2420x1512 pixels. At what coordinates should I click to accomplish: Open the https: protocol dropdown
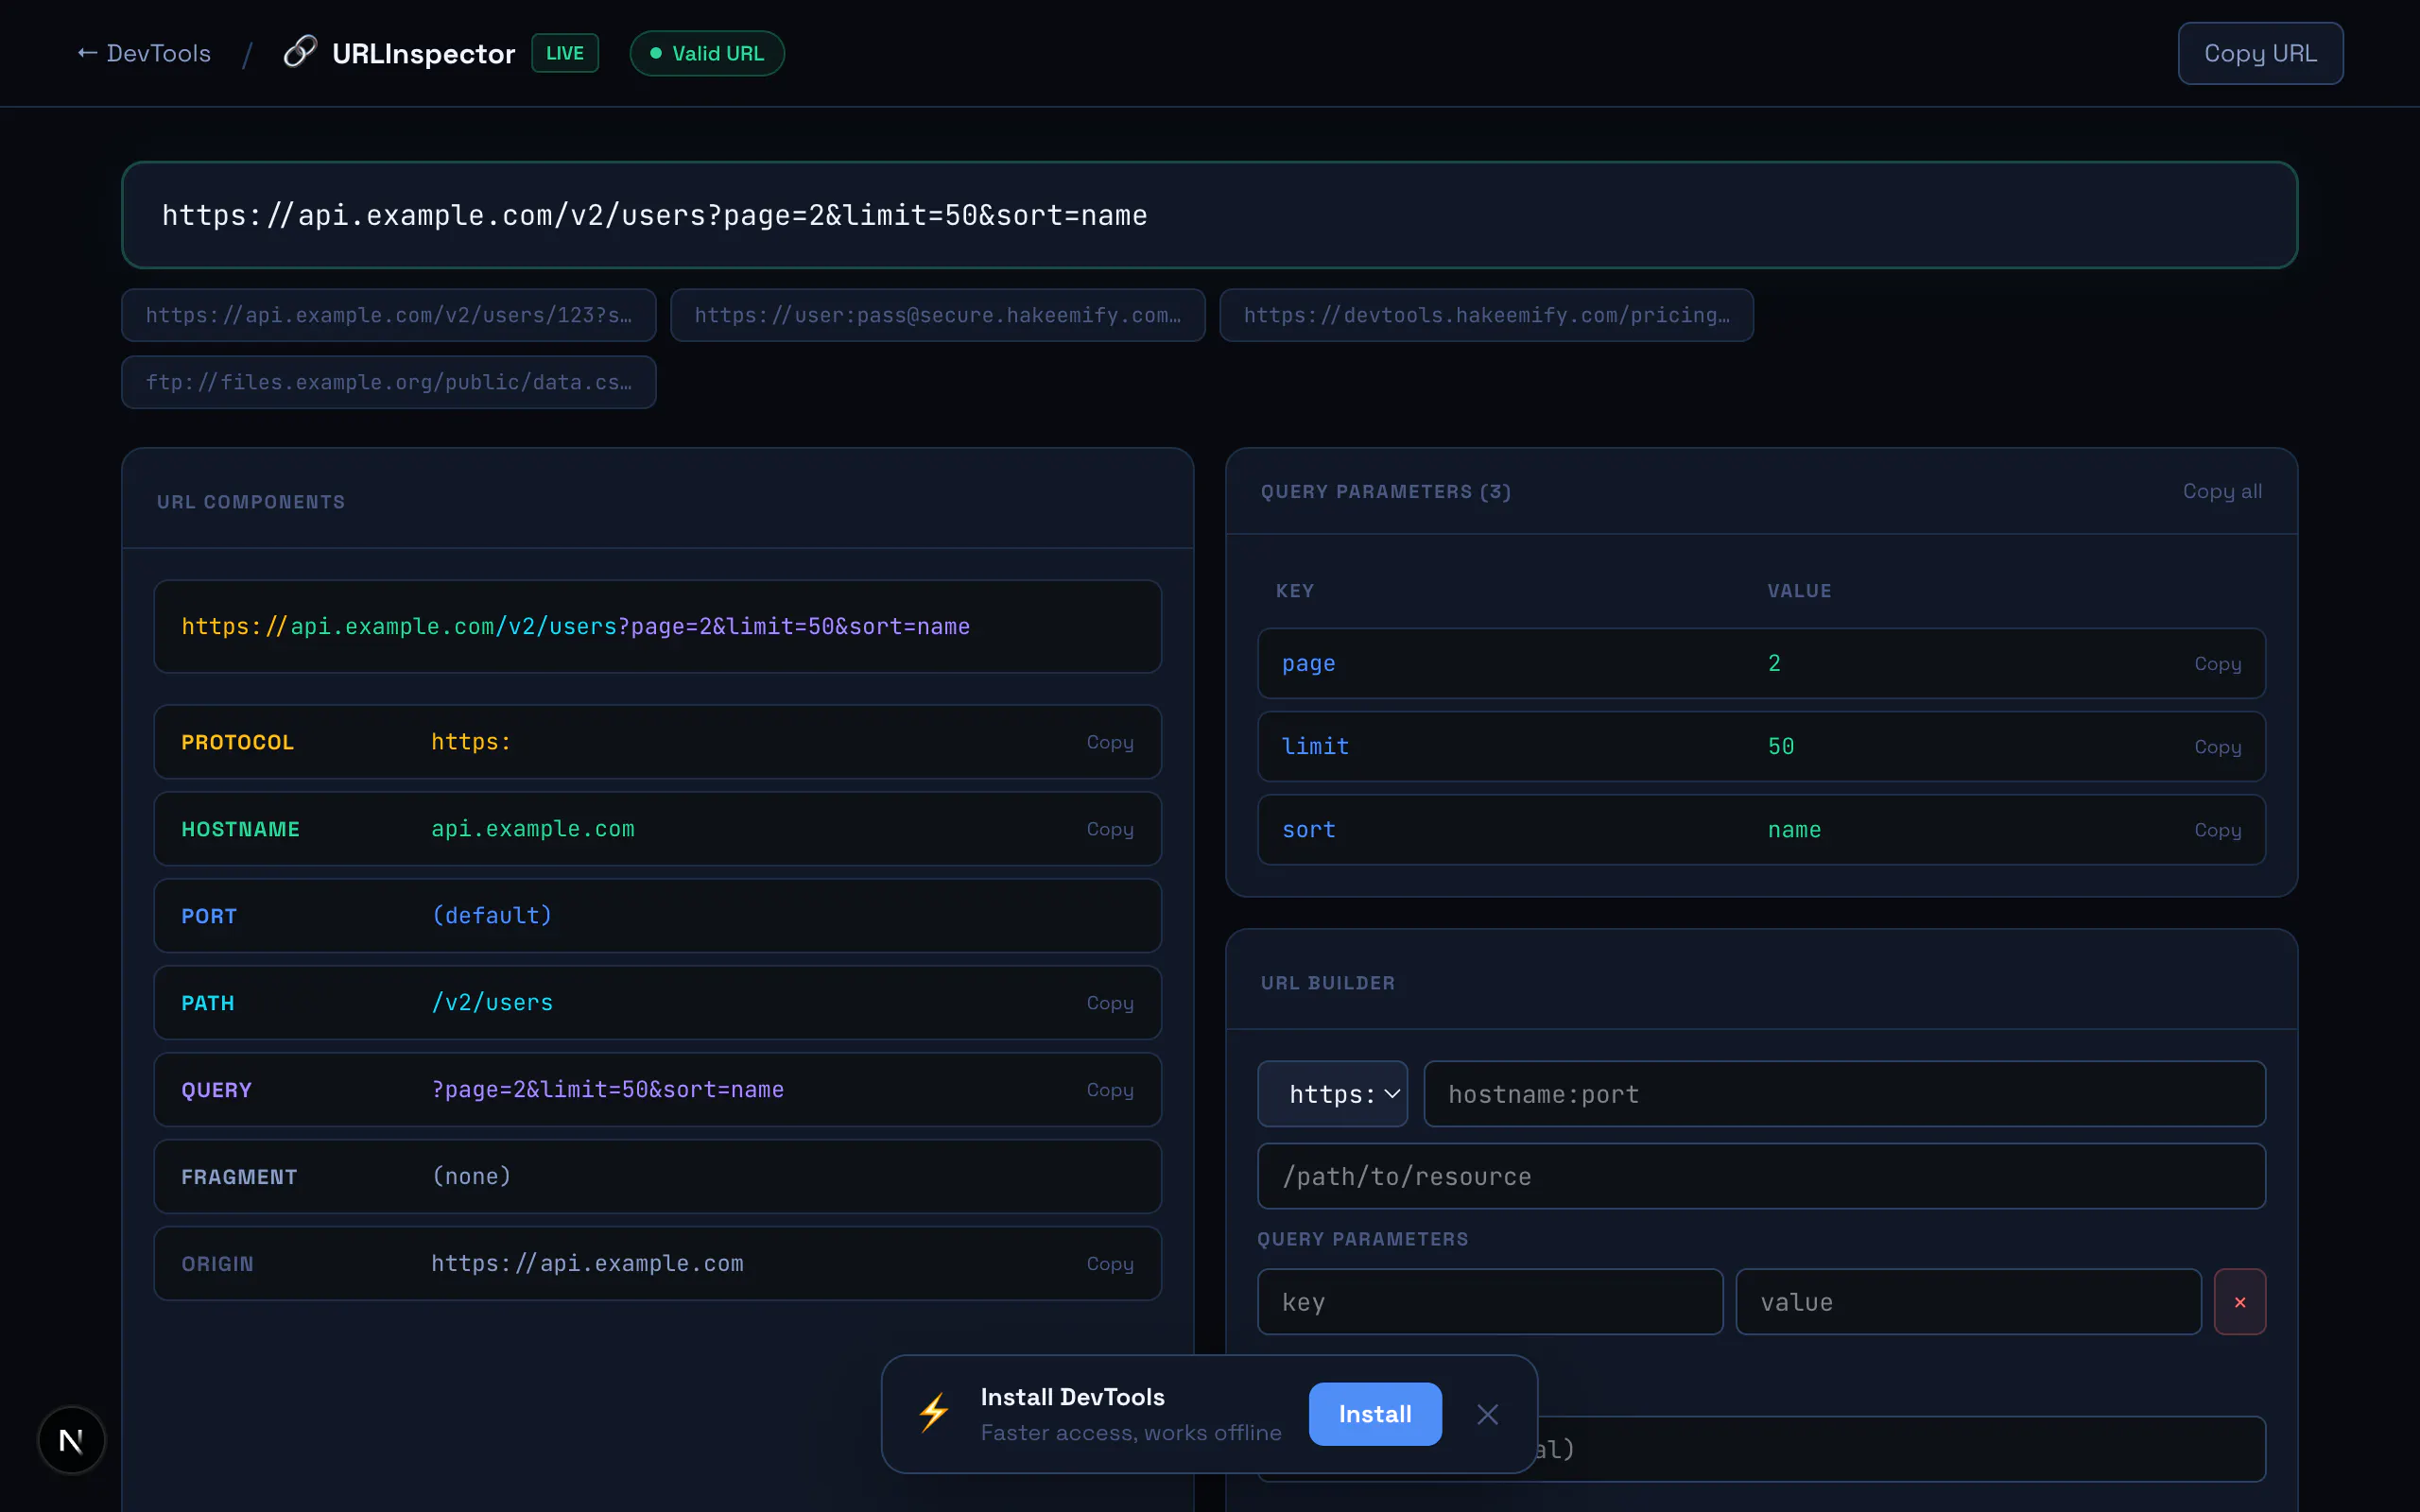1332,1093
